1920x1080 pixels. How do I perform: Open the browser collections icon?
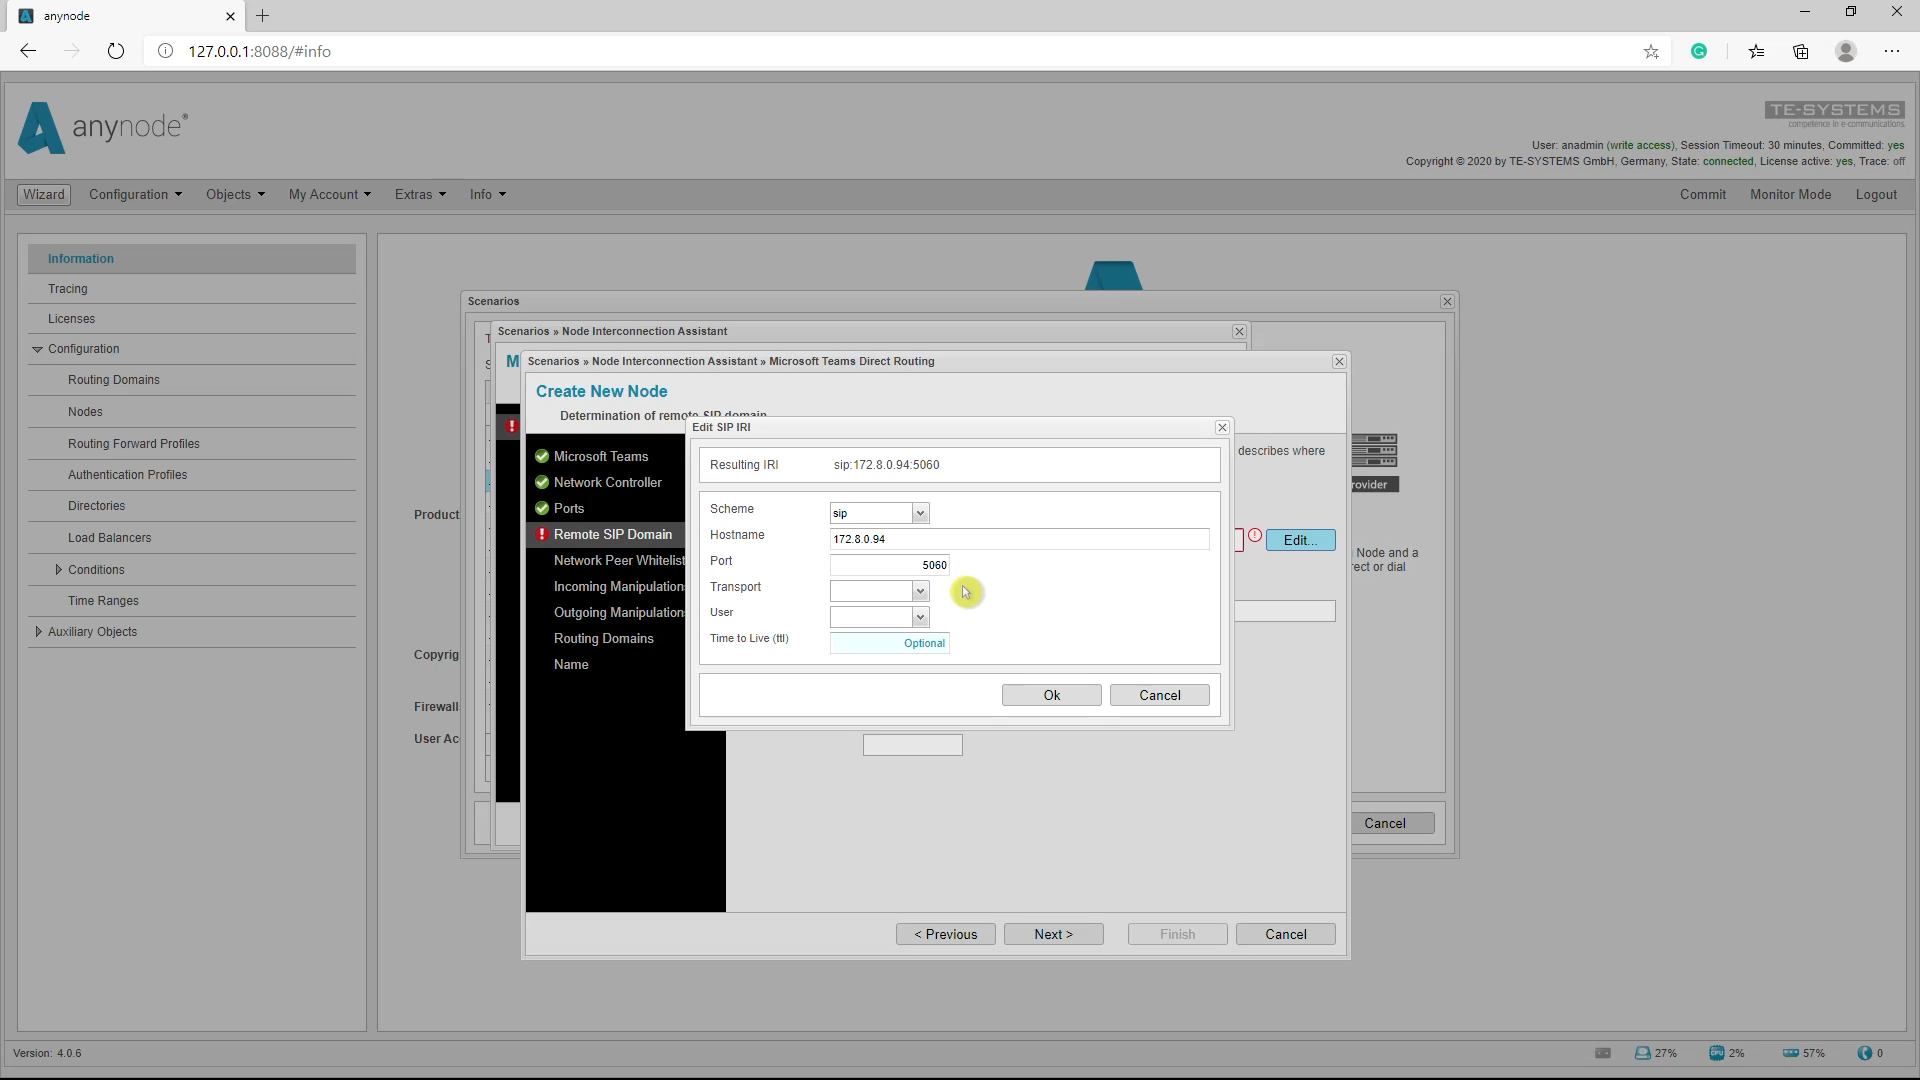coord(1801,51)
